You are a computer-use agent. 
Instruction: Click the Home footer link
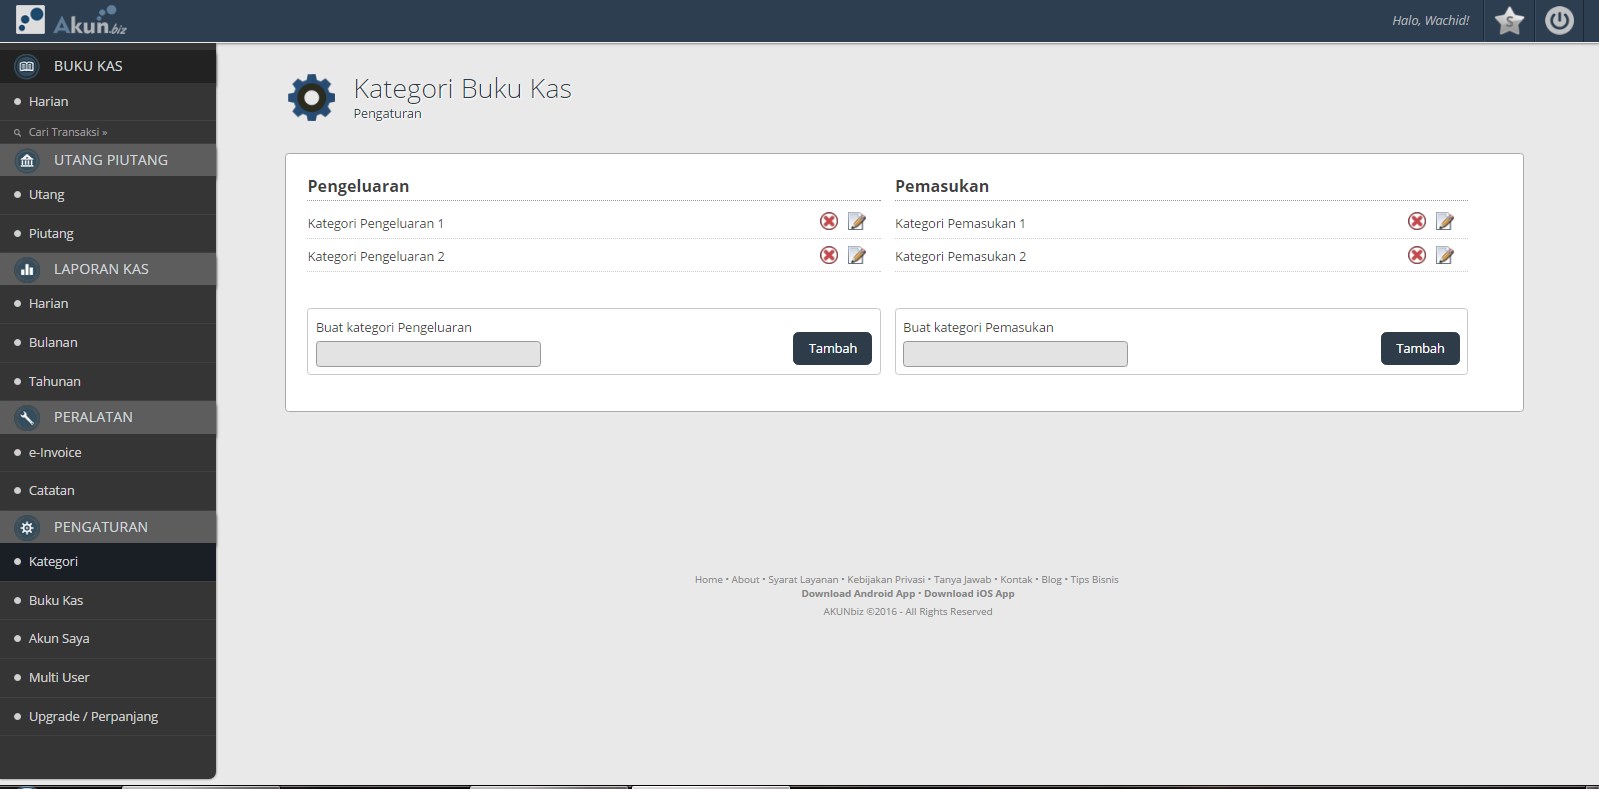coord(709,580)
